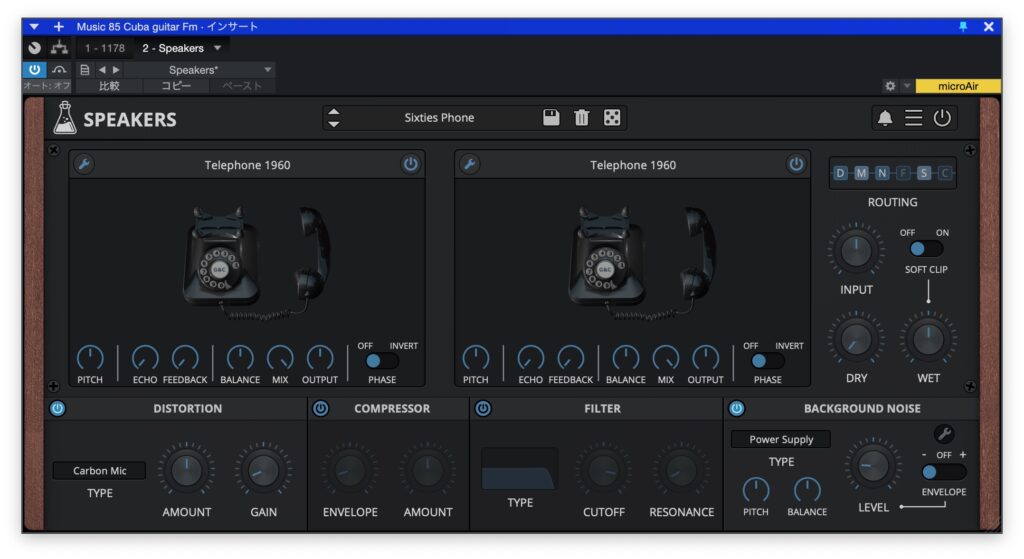The image size is (1024, 559).
Task: Delete the preset with the trash icon
Action: 581,118
